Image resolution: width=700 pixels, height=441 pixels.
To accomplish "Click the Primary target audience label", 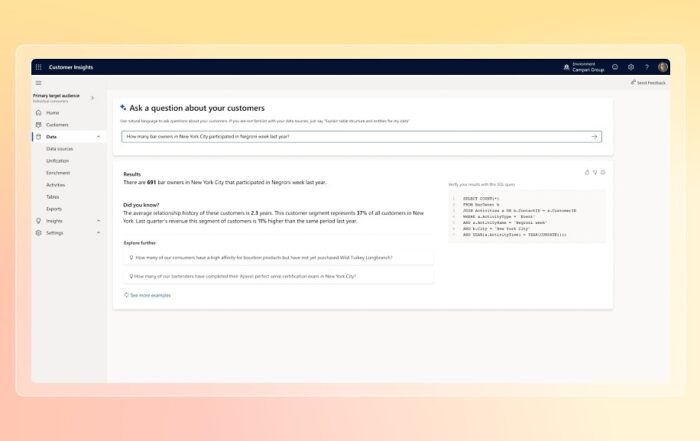I will (56, 96).
